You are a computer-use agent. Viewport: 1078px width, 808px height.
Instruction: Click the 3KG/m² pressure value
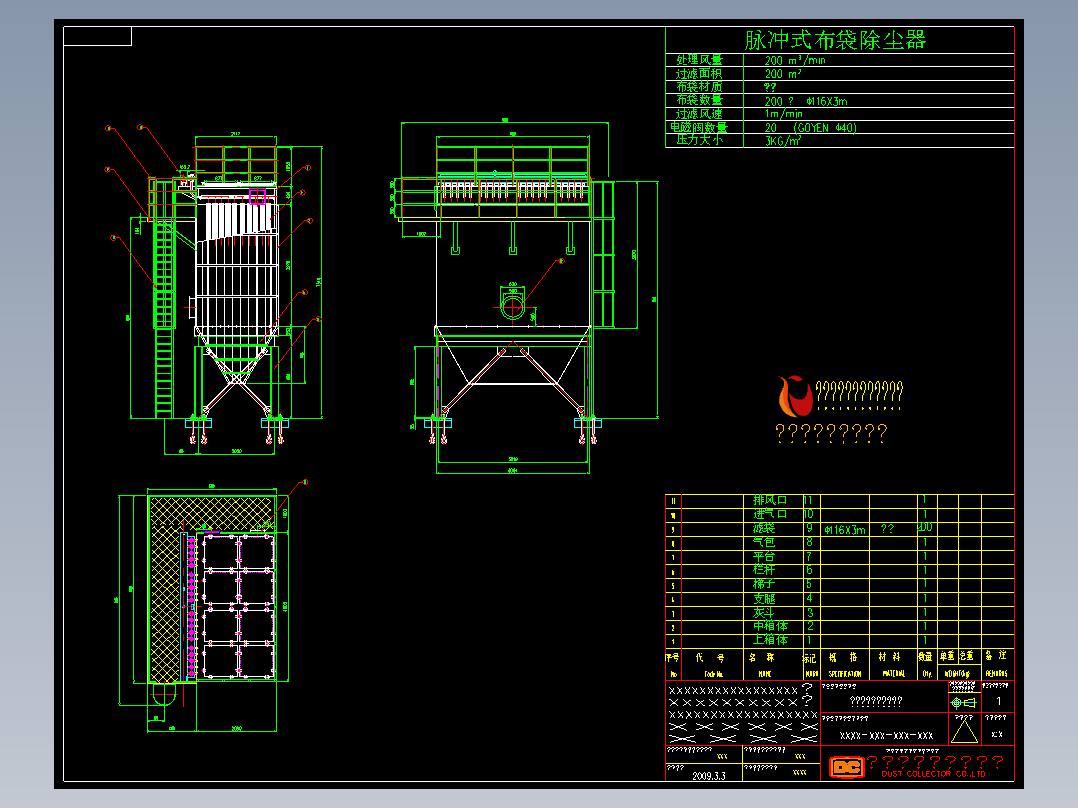point(783,141)
